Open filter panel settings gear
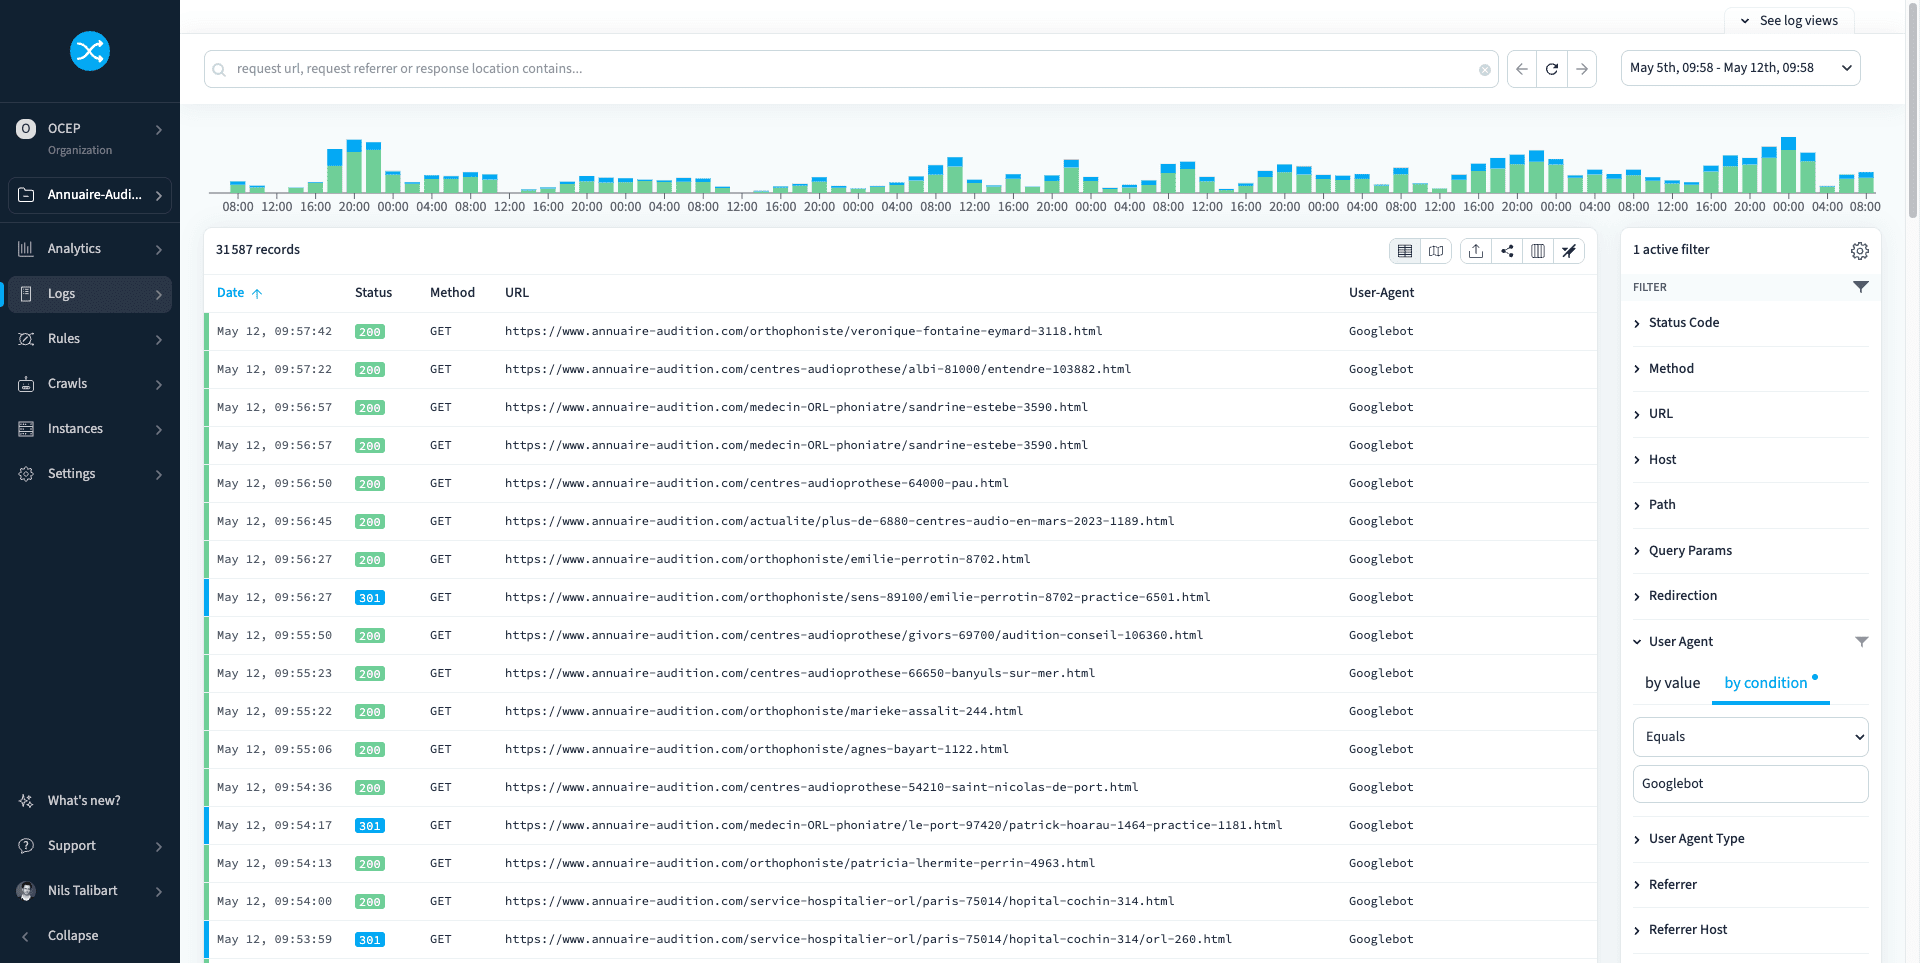 tap(1860, 251)
